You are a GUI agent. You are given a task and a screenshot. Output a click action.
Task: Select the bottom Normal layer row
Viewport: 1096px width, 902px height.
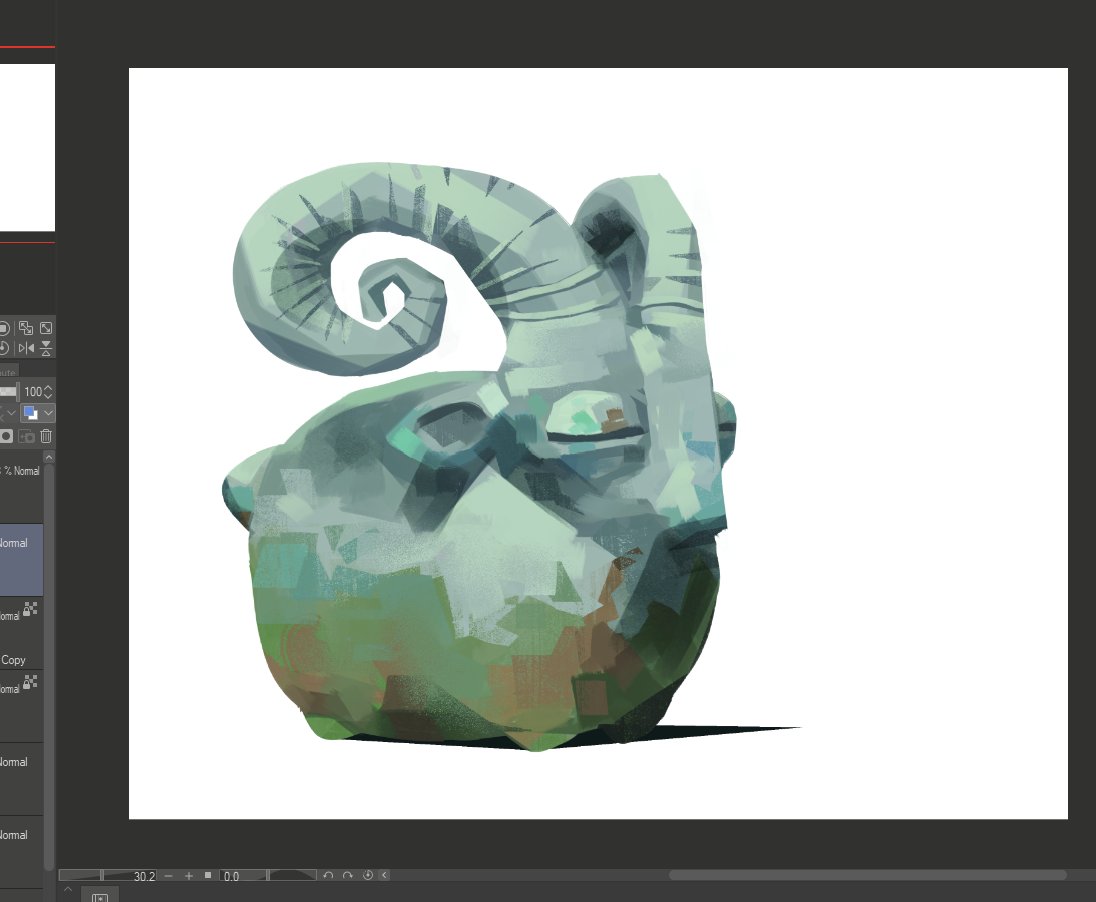[21, 851]
